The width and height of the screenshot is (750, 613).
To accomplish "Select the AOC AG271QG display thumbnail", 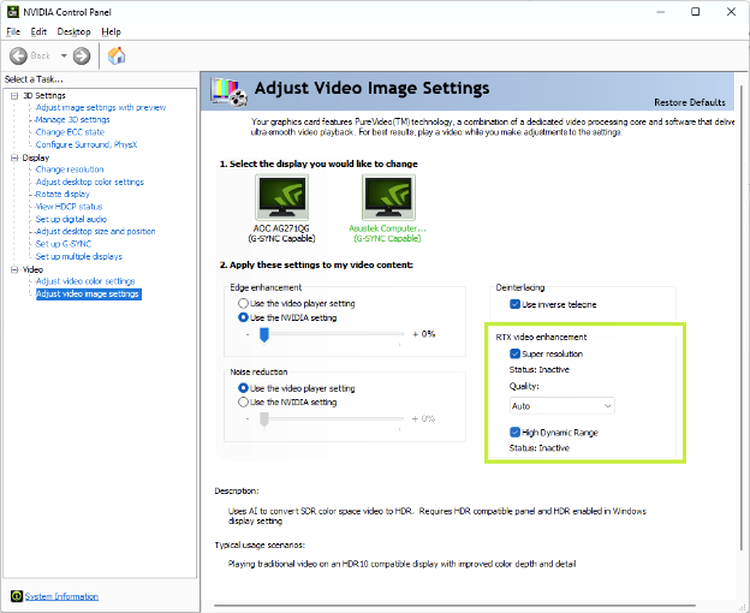I will pos(282,197).
